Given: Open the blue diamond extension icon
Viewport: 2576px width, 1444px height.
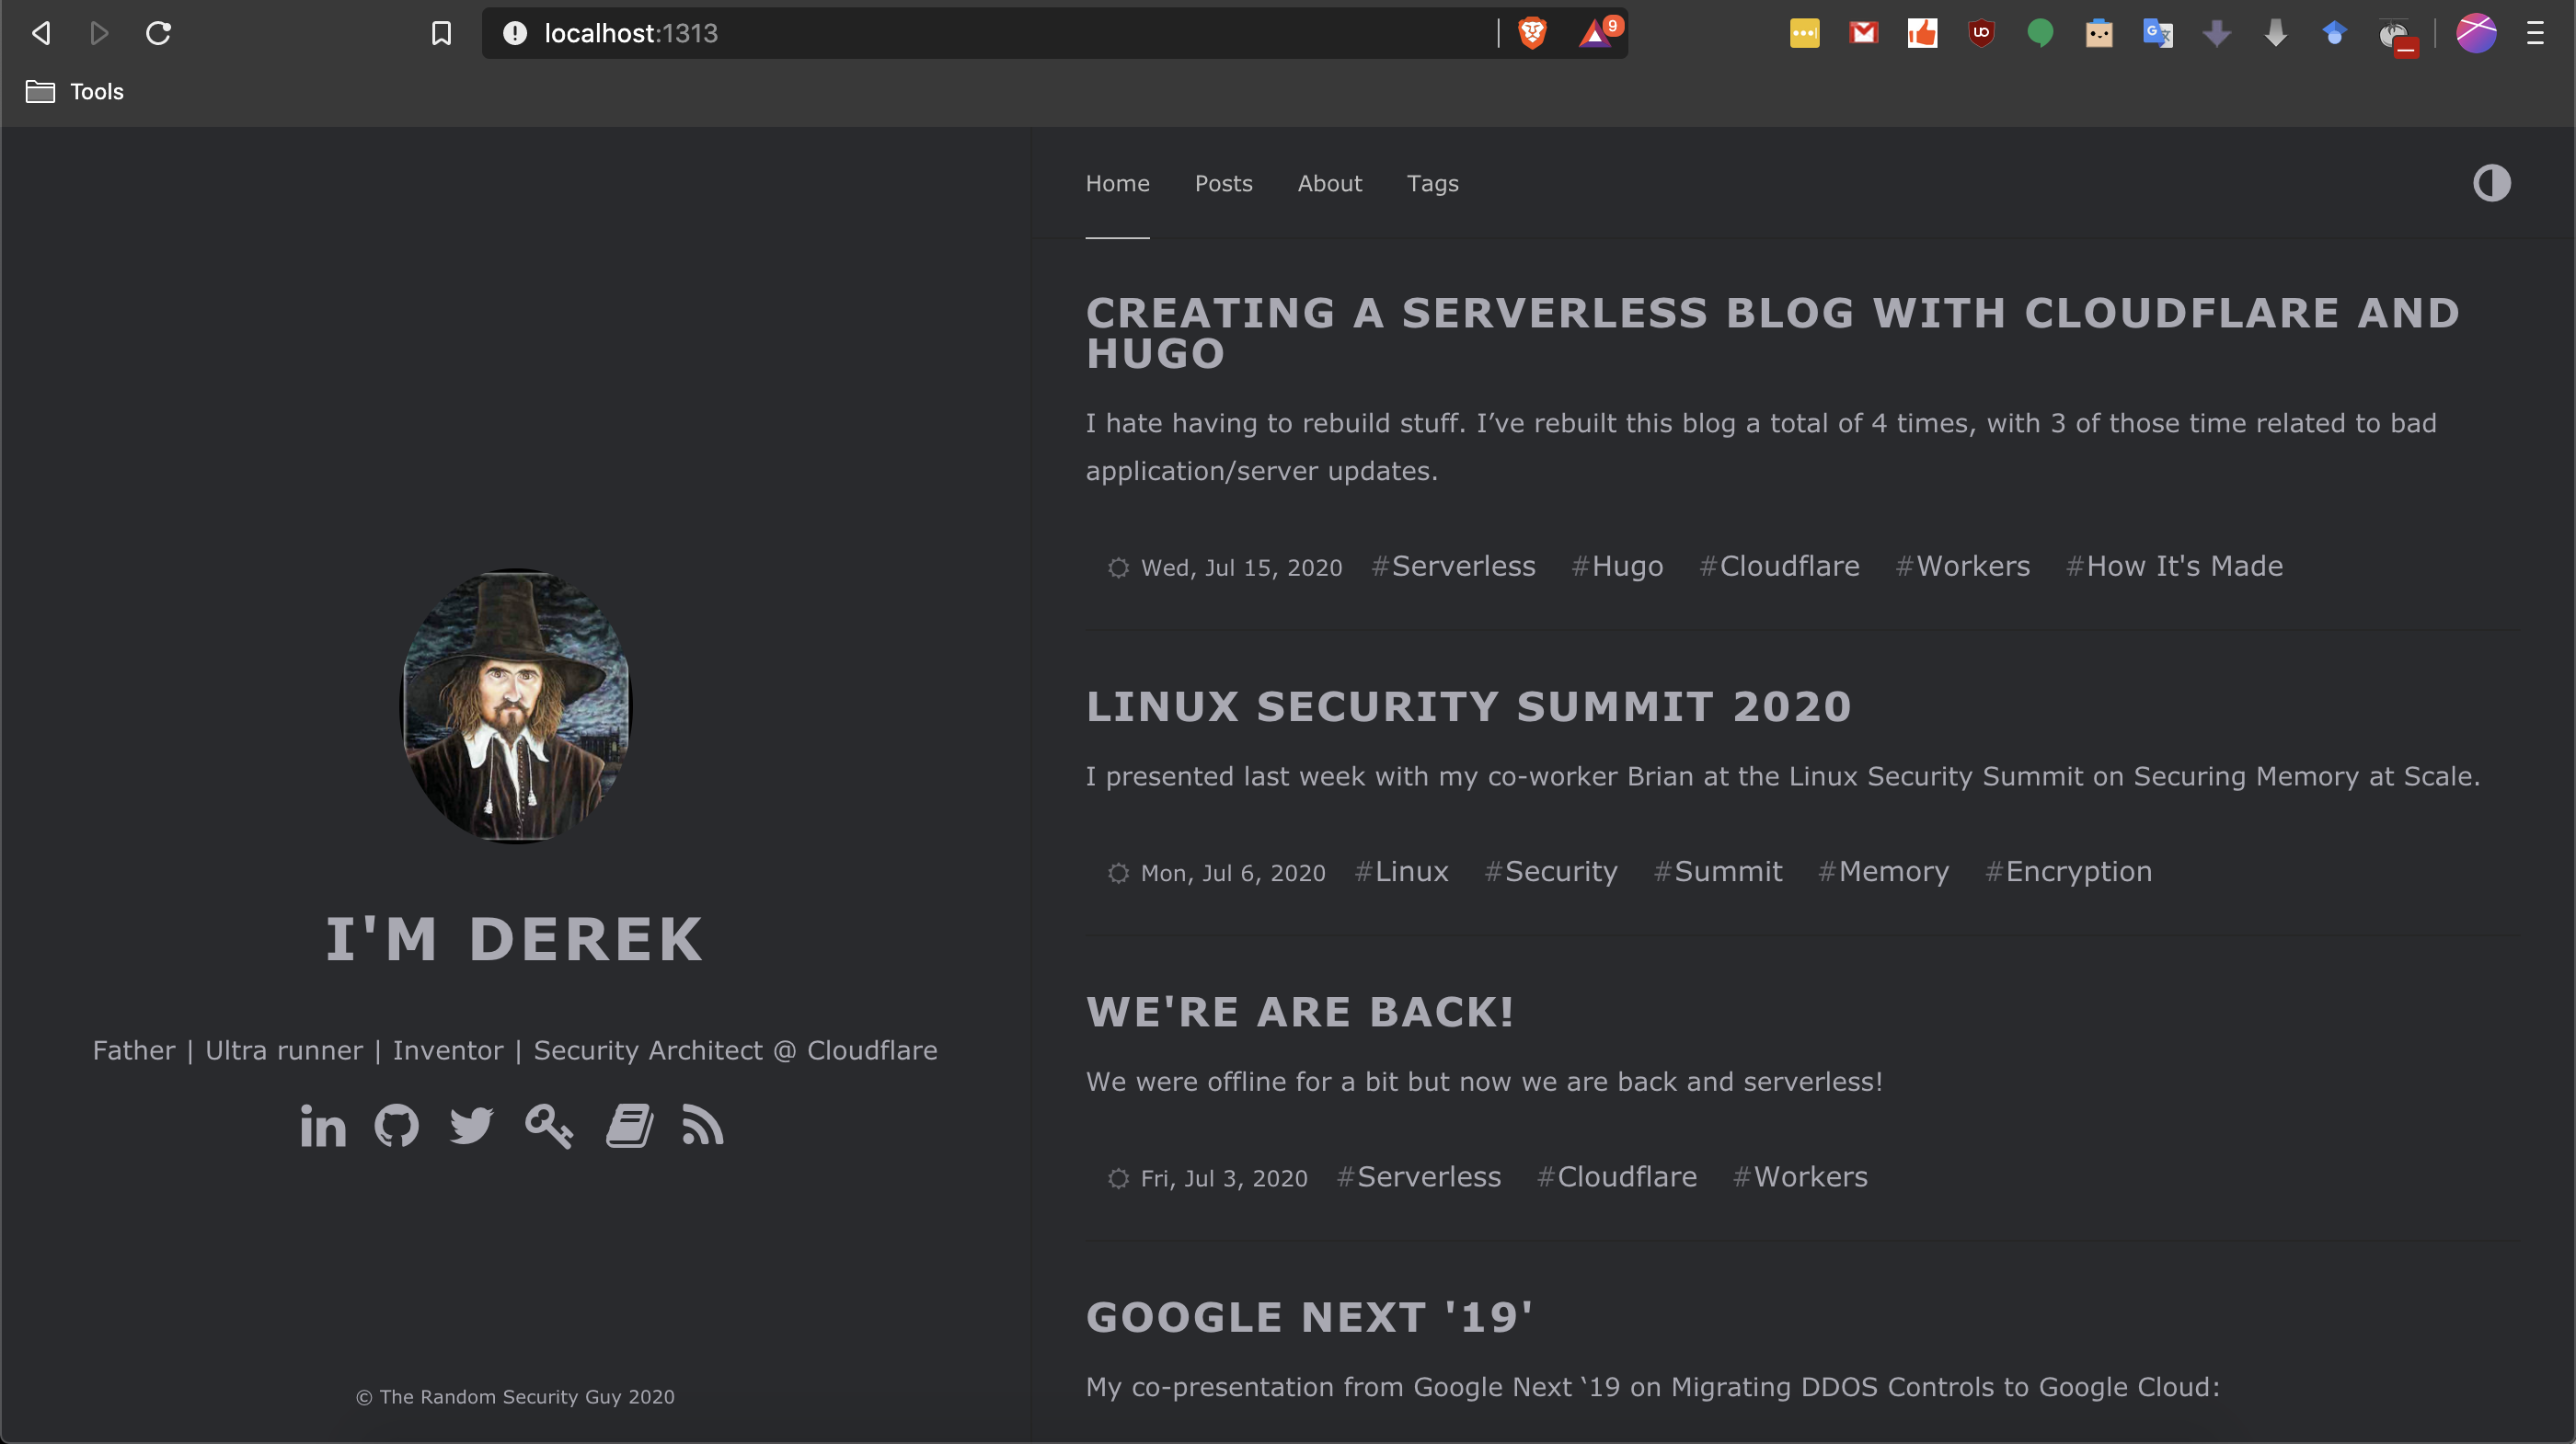Looking at the screenshot, I should pyautogui.click(x=2335, y=33).
